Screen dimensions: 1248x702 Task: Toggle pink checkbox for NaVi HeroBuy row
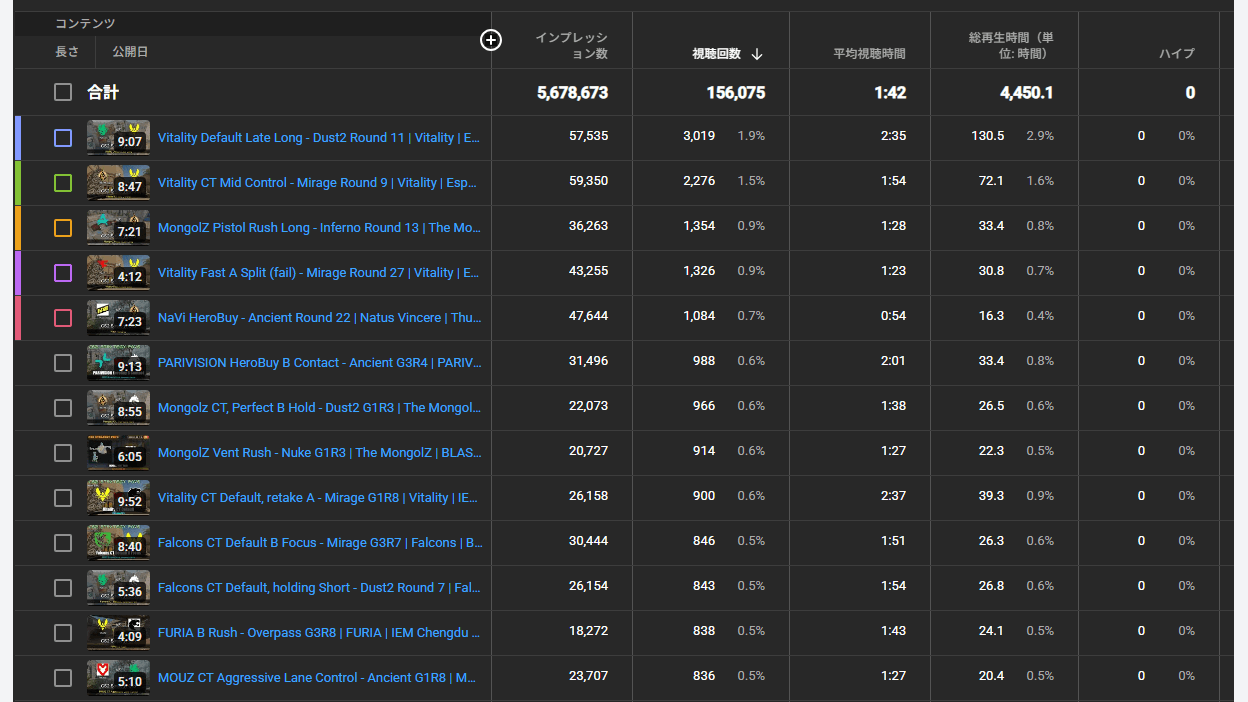coord(63,318)
